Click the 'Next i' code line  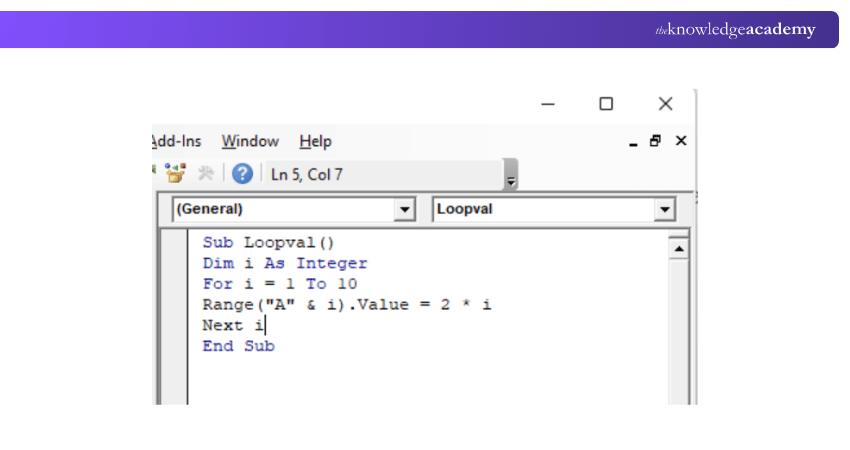pyautogui.click(x=234, y=325)
